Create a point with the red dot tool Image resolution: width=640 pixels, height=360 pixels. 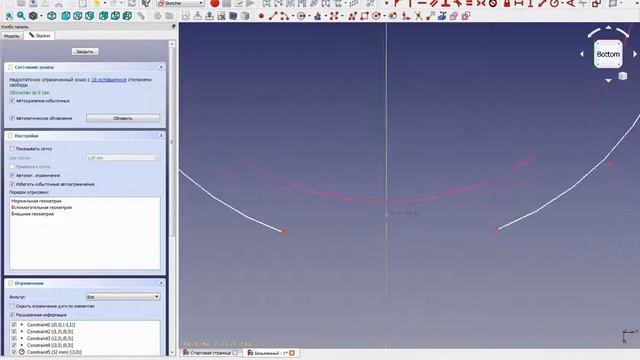pos(261,16)
